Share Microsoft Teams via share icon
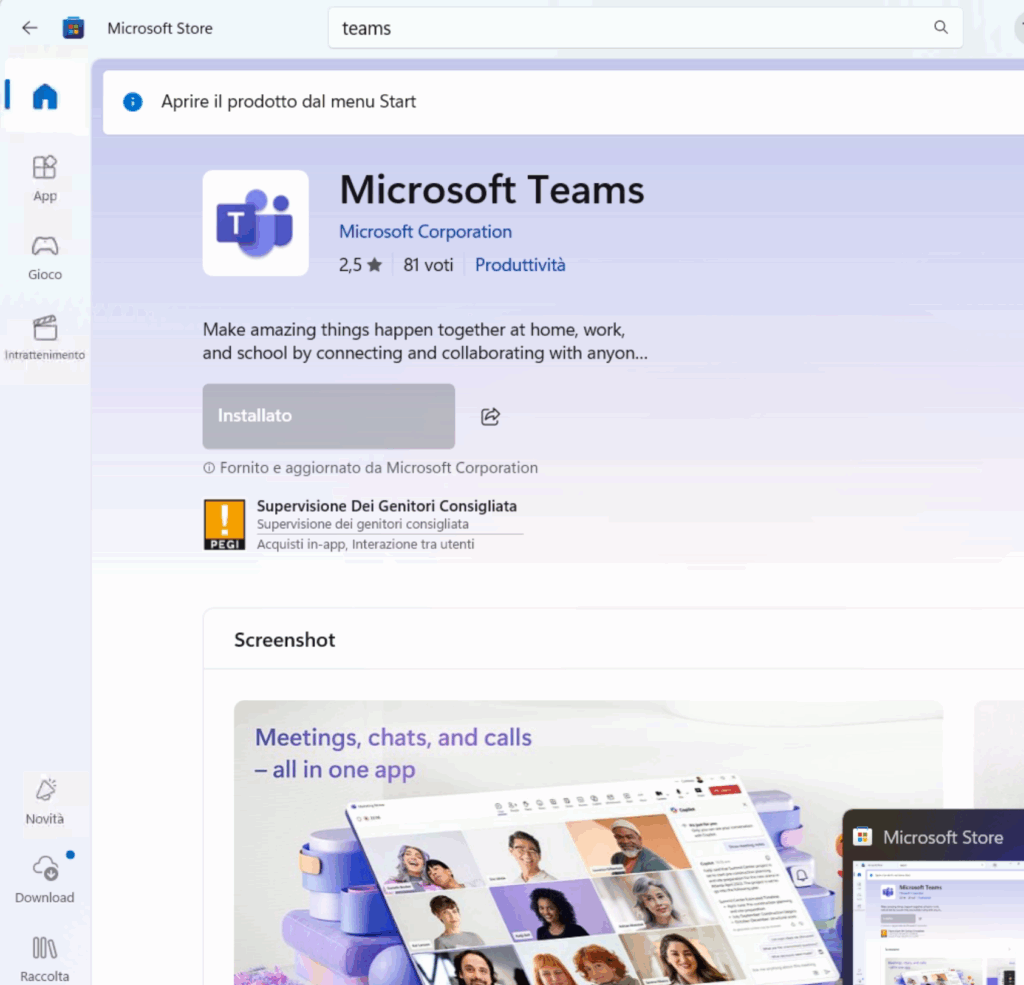Image resolution: width=1024 pixels, height=985 pixels. [x=490, y=416]
